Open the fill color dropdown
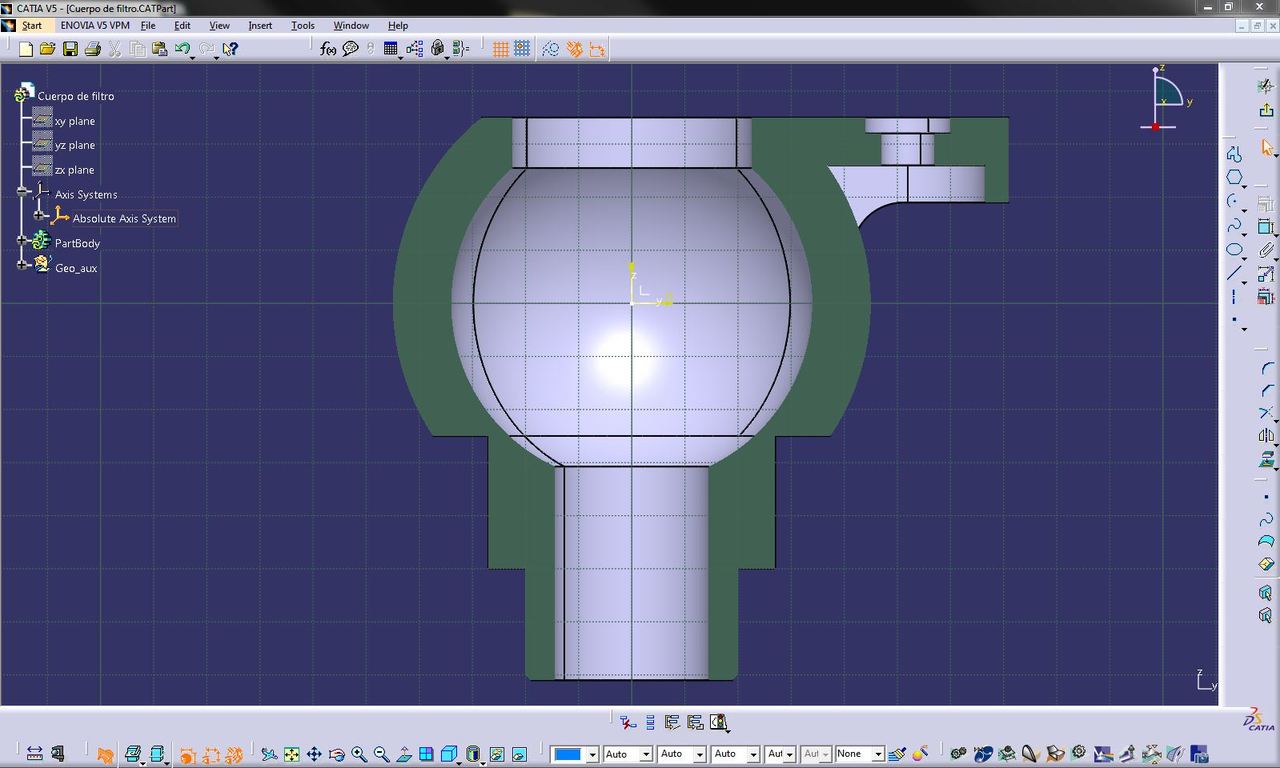The height and width of the screenshot is (768, 1280). [x=592, y=754]
